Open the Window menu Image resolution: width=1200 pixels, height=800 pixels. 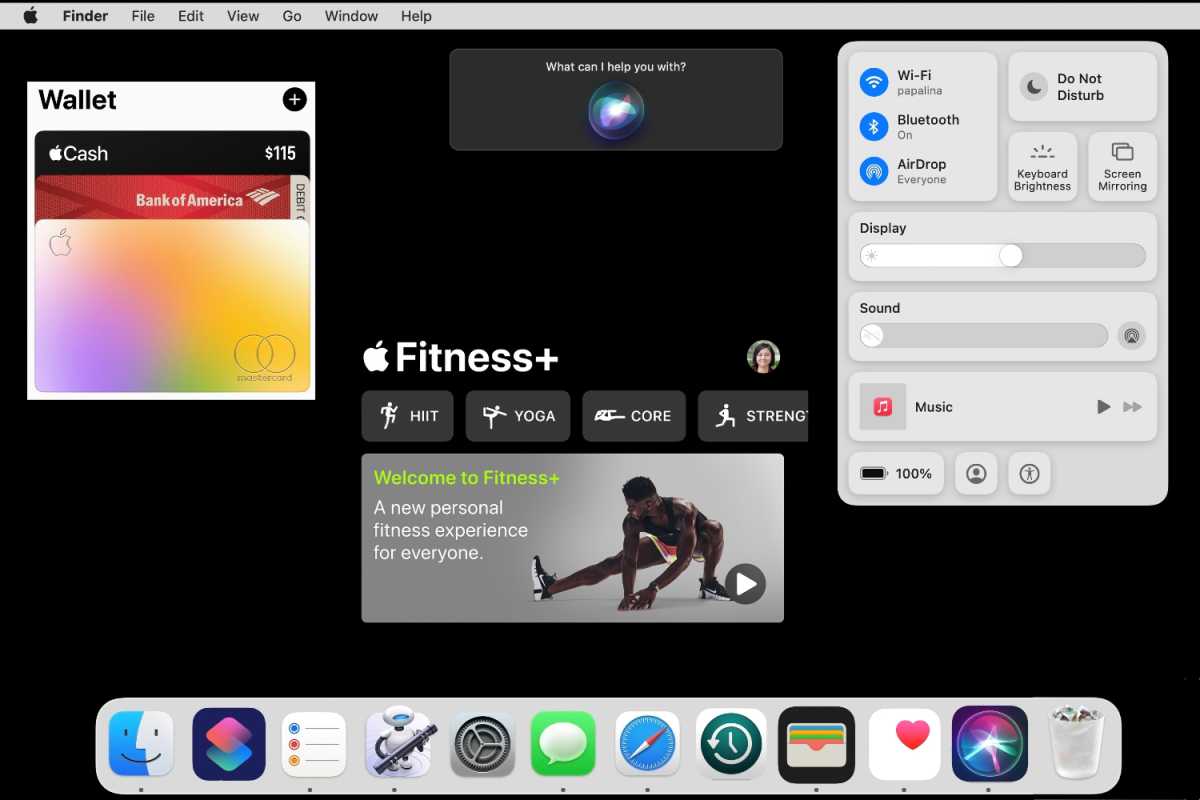point(351,16)
